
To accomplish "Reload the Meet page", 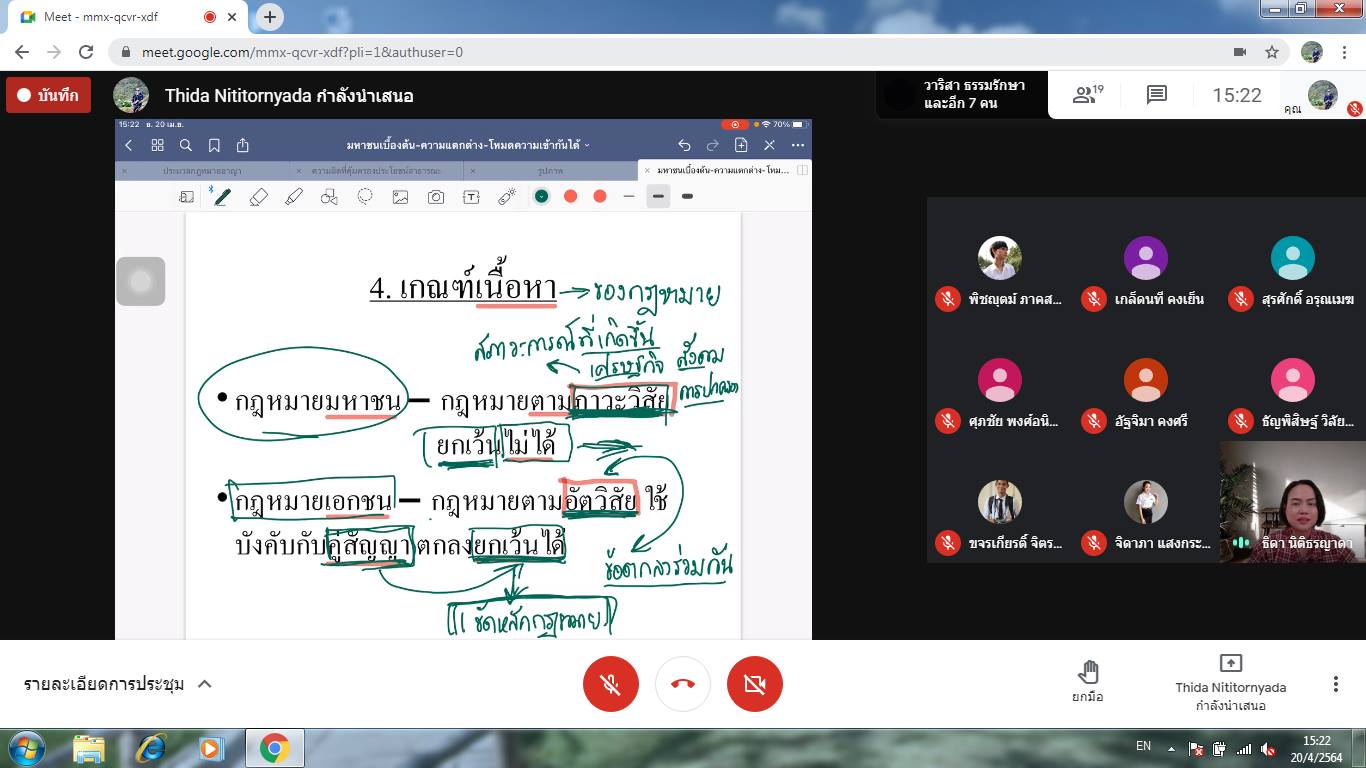I will coord(86,52).
